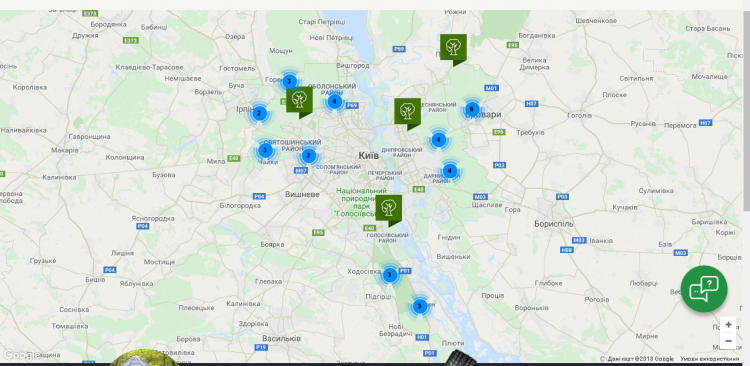
Task: Open cluster of 4 in Obolonskyi district
Action: (x=334, y=101)
